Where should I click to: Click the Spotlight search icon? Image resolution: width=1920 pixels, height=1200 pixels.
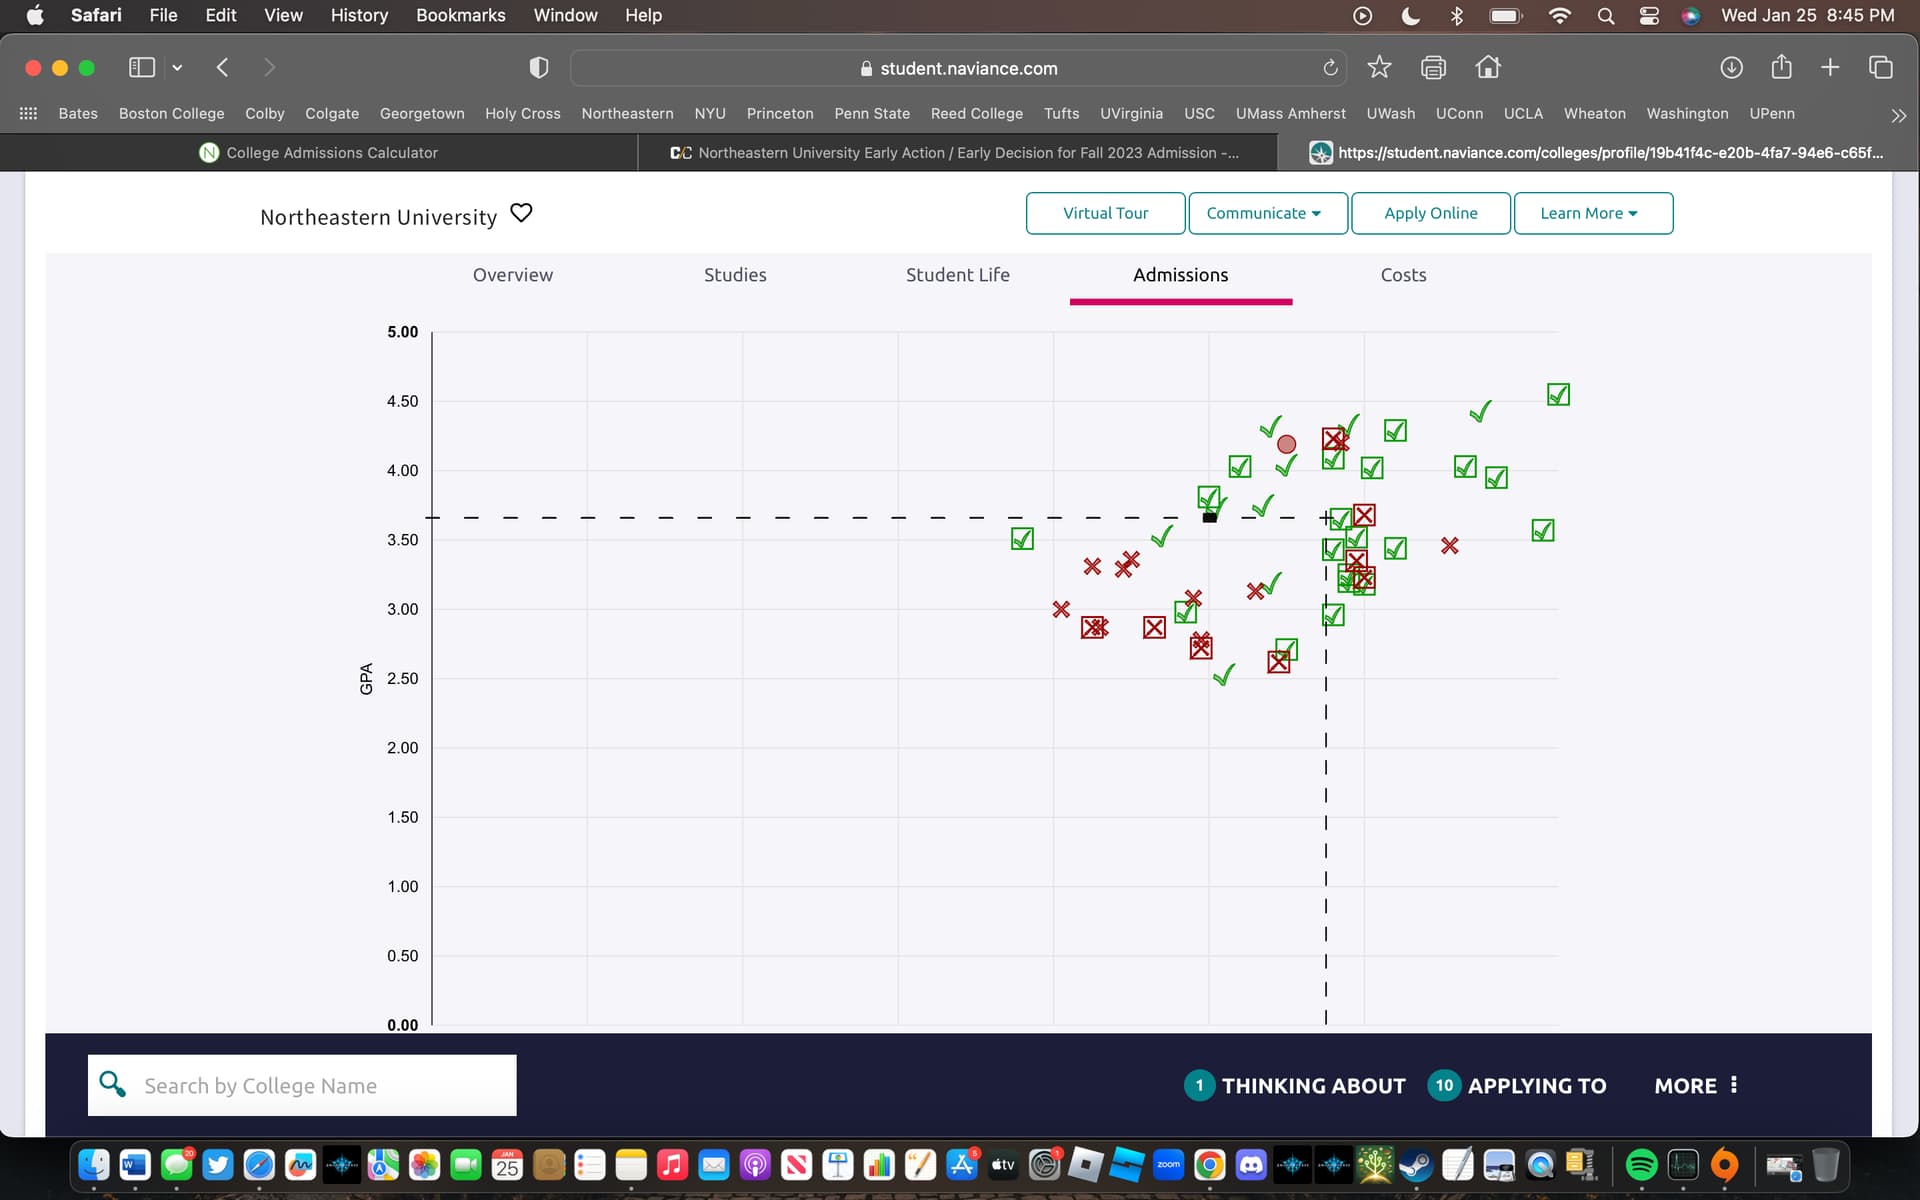1605,15
